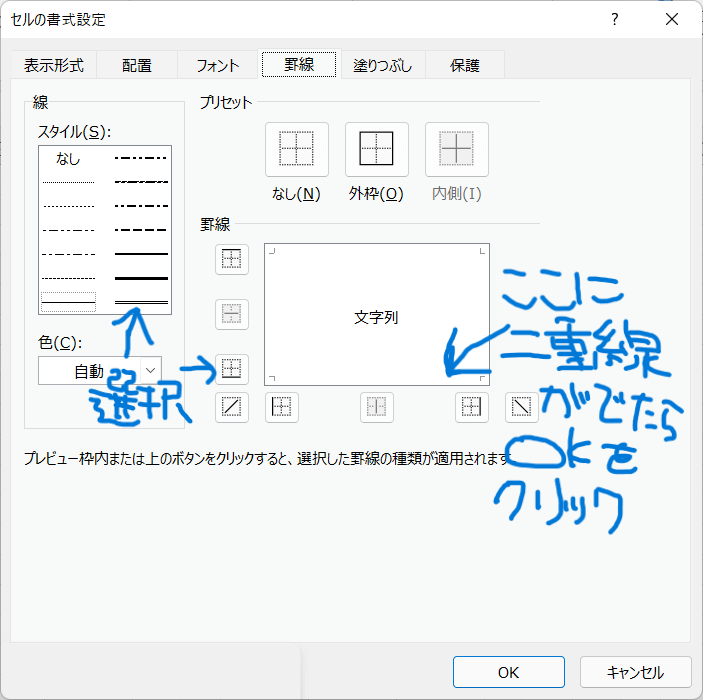The height and width of the screenshot is (700, 703).
Task: Click the help question mark button
Action: pos(615,19)
